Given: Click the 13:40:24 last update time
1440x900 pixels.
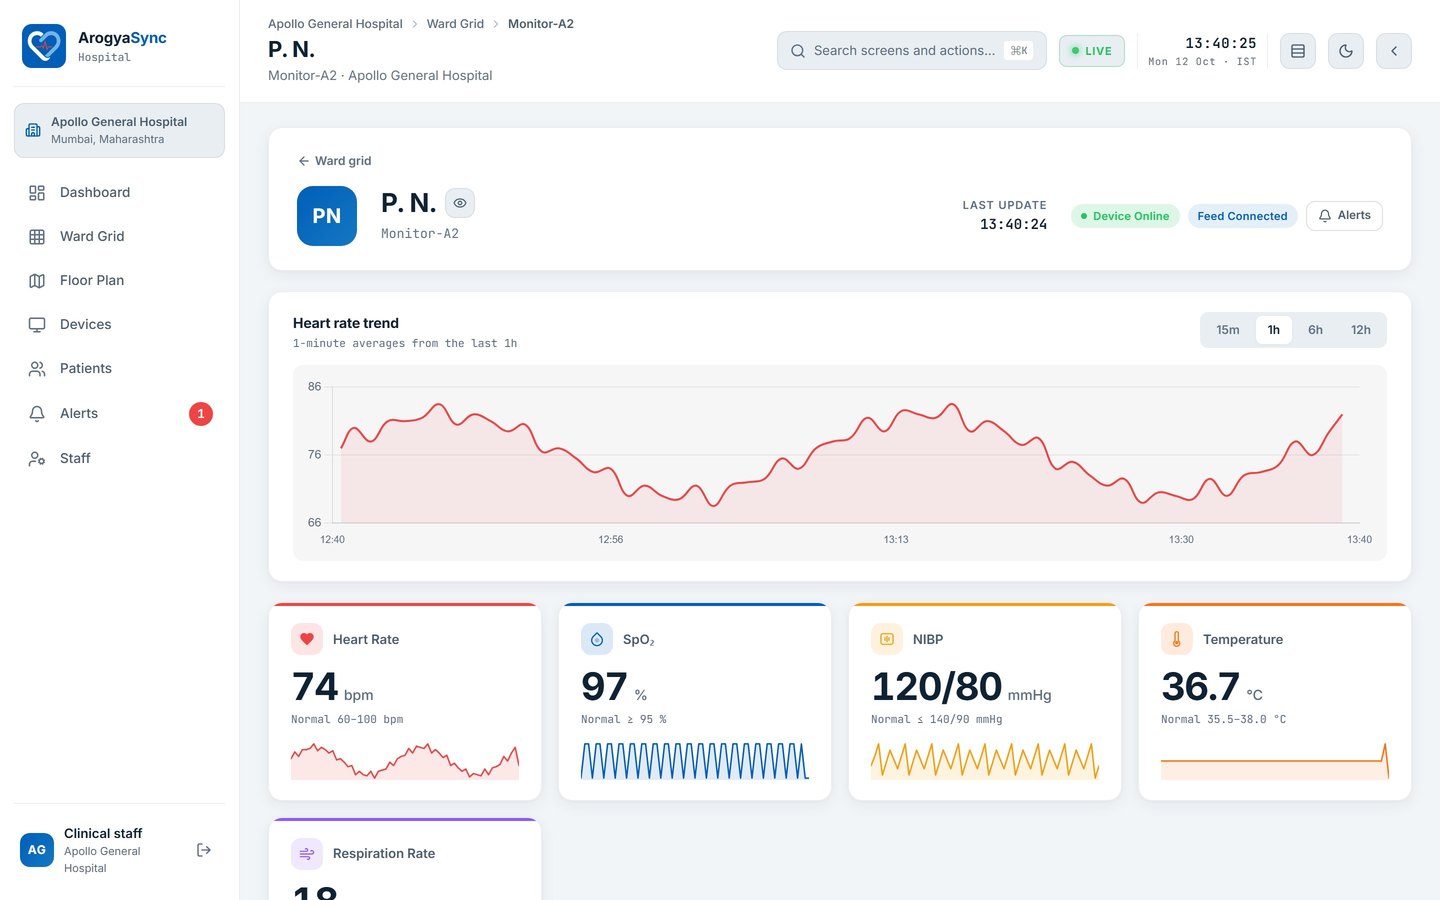Looking at the screenshot, I should click(x=1013, y=225).
